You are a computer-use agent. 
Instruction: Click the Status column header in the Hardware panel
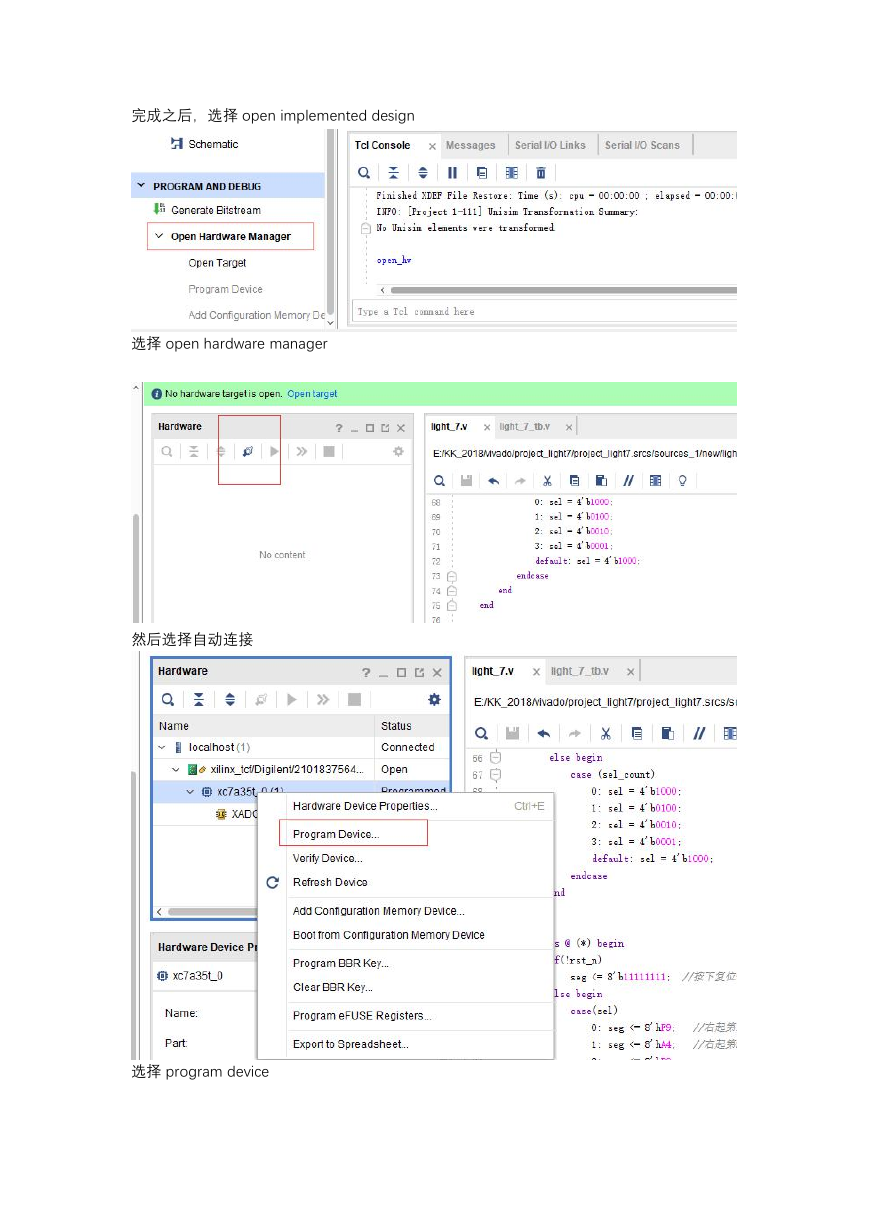[412, 726]
